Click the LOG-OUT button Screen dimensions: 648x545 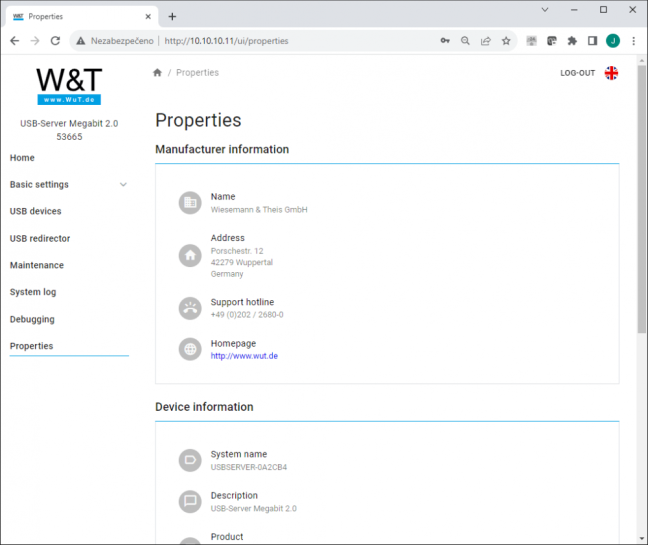[577, 73]
